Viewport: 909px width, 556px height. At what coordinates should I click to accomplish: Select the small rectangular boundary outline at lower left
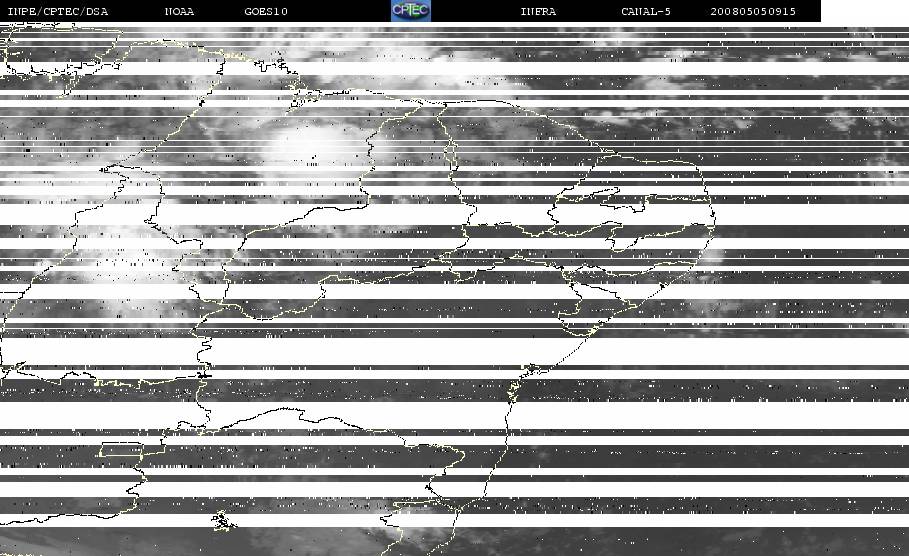121,449
